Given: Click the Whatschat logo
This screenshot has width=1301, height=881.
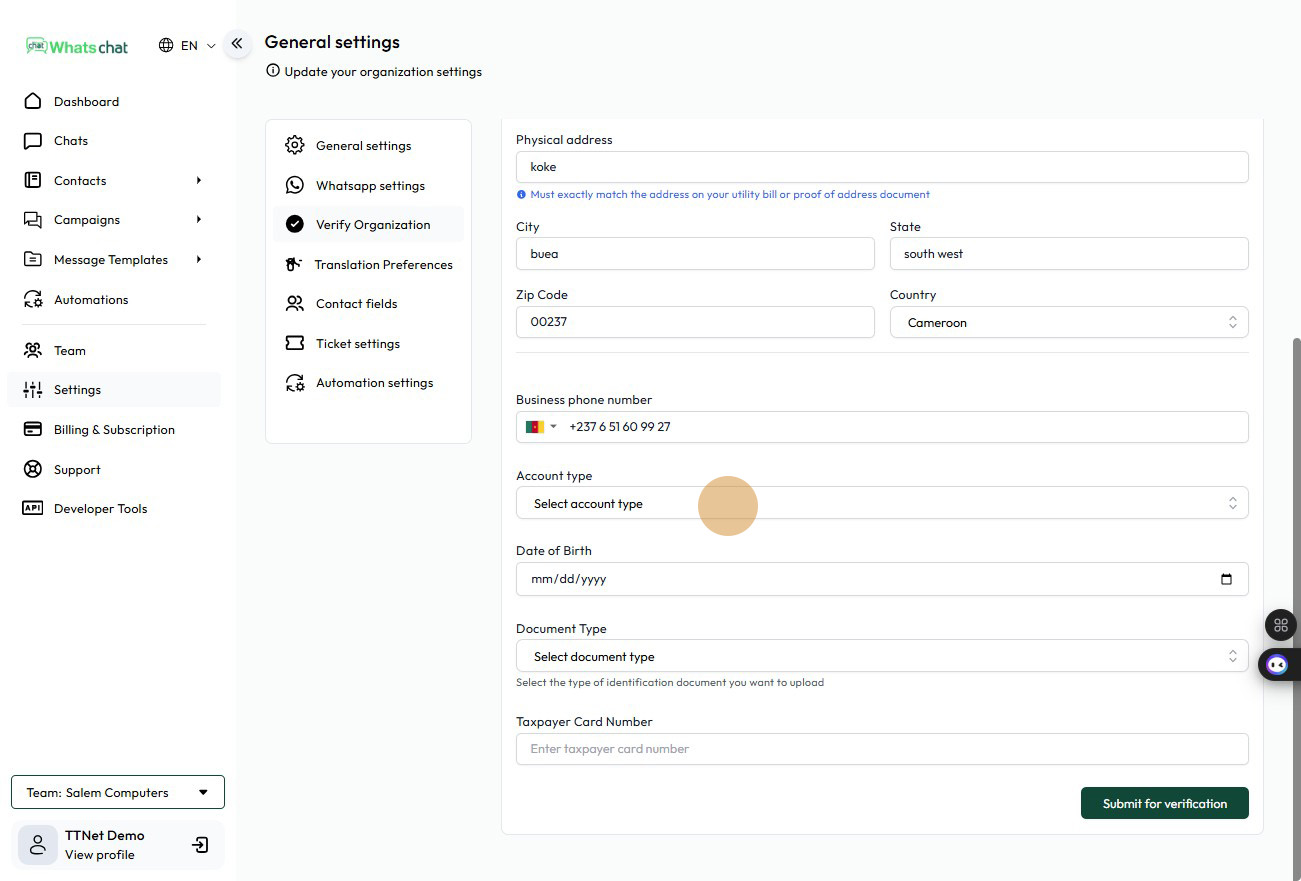Looking at the screenshot, I should 78,46.
